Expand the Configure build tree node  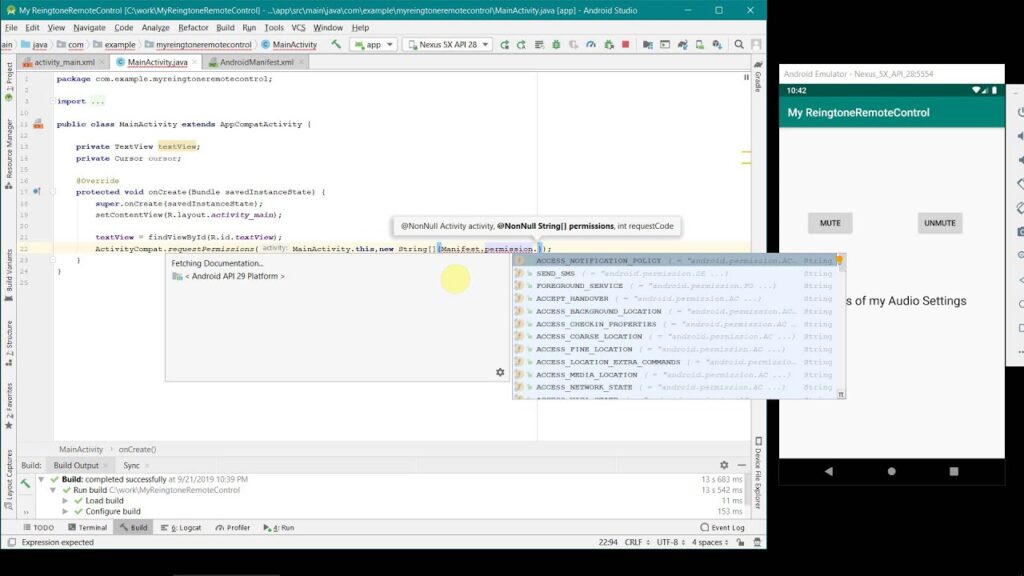point(65,511)
